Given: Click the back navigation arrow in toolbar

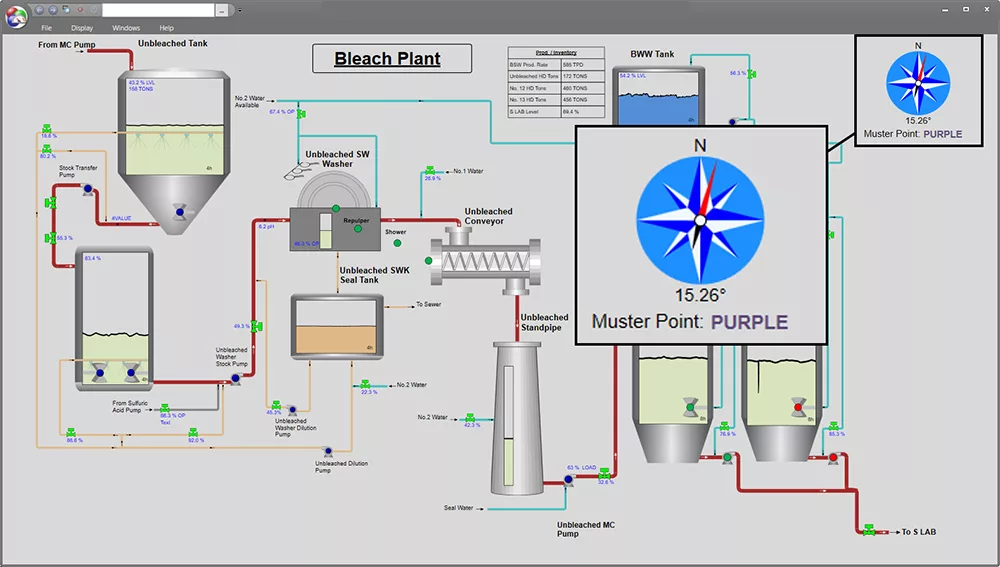Looking at the screenshot, I should coord(40,10).
